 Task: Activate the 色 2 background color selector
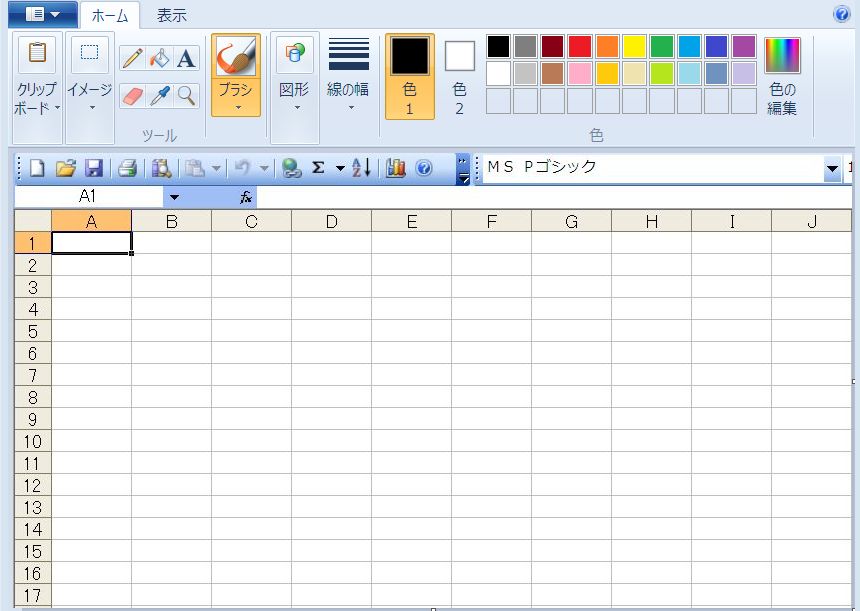coord(459,76)
